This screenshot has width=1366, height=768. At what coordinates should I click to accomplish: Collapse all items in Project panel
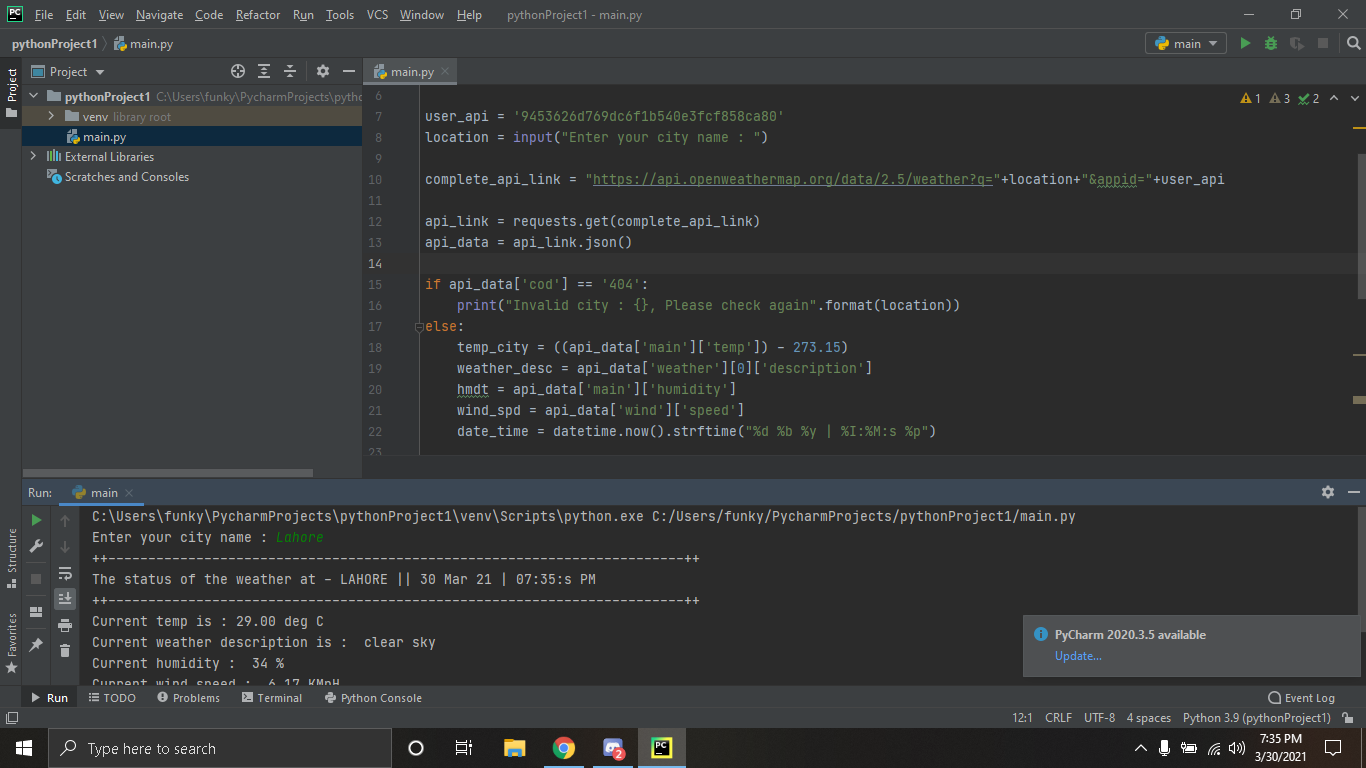pos(290,71)
